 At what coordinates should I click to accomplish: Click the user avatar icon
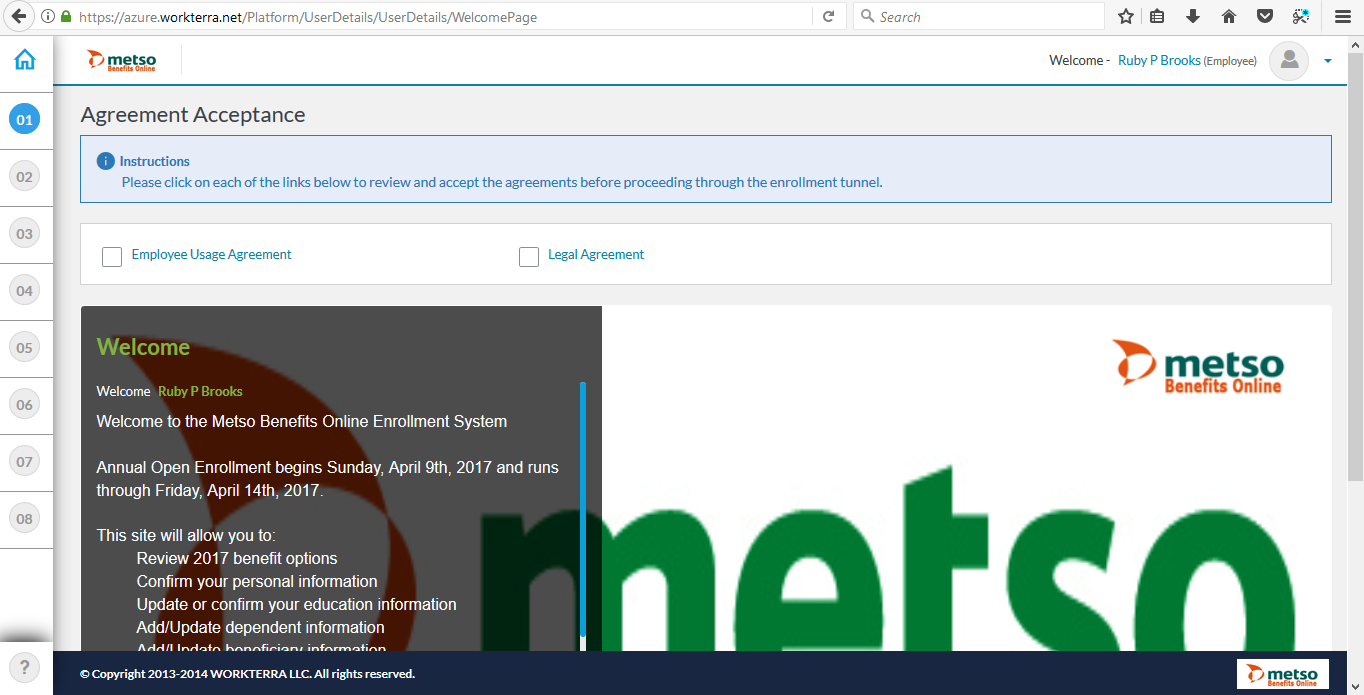click(1289, 61)
